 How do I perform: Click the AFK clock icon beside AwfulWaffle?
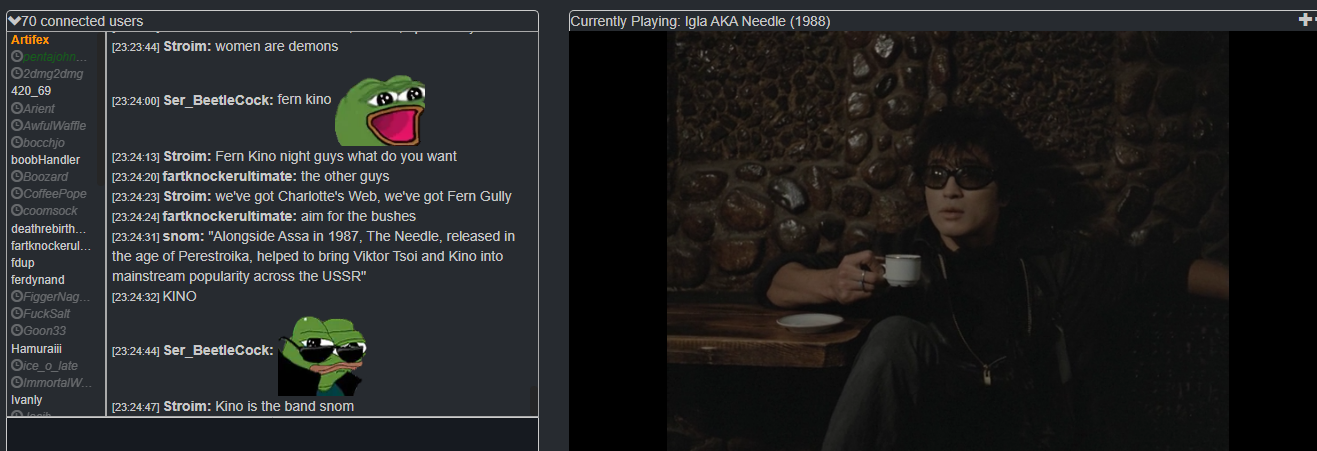point(17,125)
